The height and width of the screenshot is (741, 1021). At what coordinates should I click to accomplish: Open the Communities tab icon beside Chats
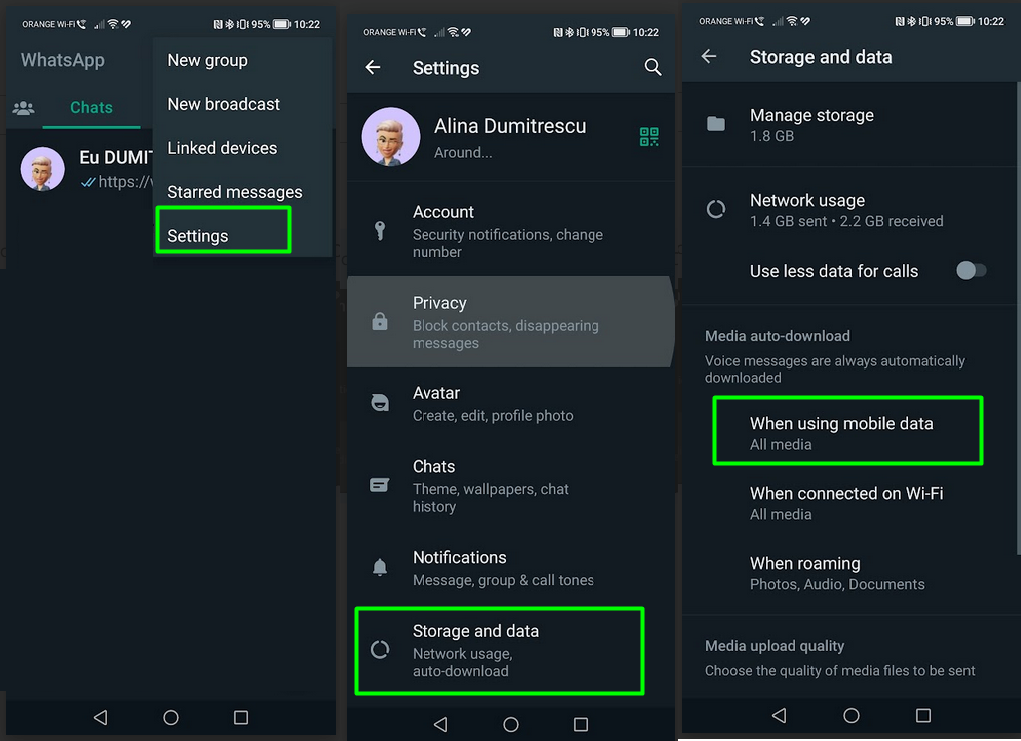23,107
